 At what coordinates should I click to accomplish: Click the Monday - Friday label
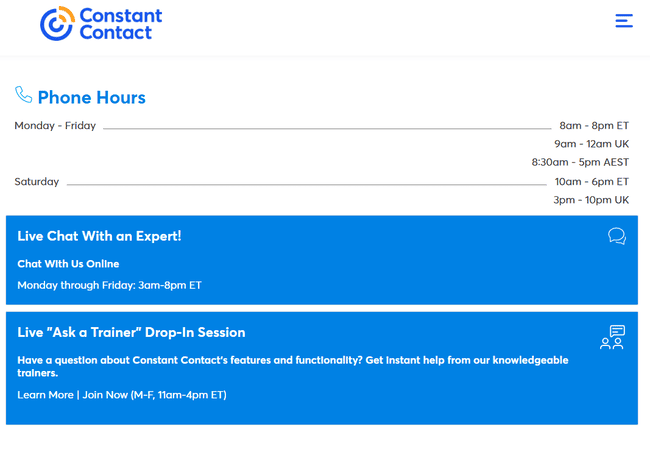coord(55,126)
